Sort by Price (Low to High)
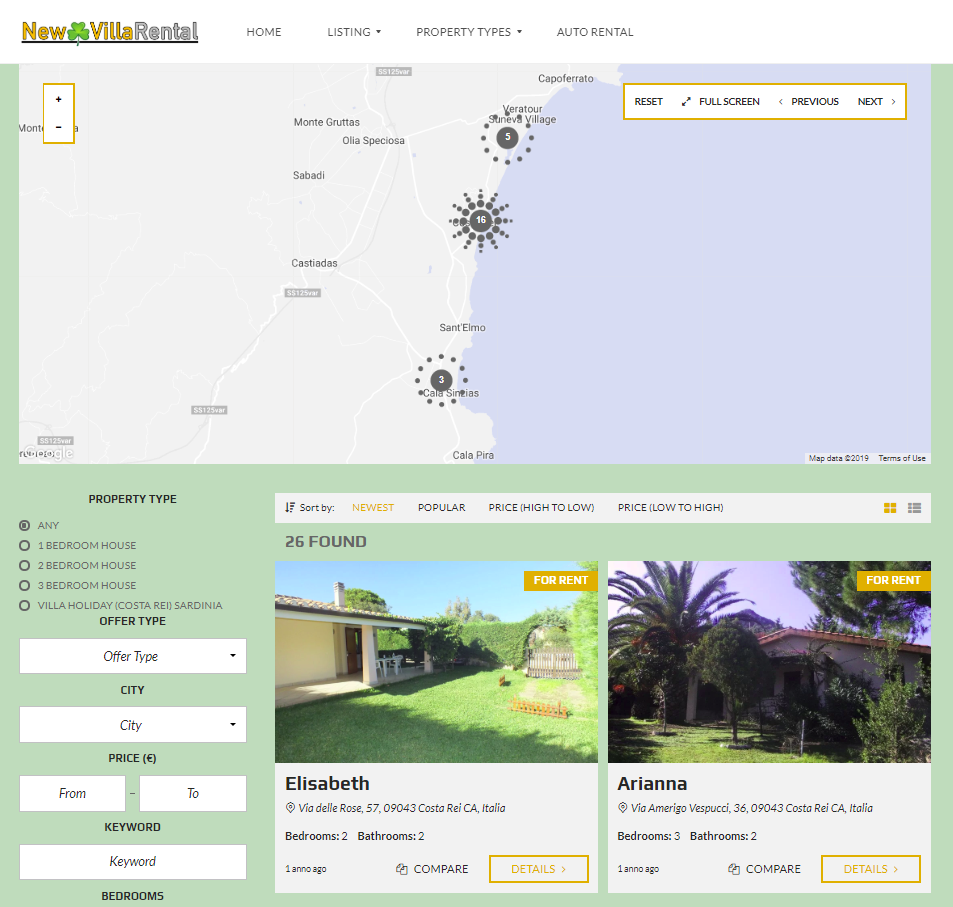Viewport: 953px width, 907px height. click(670, 508)
